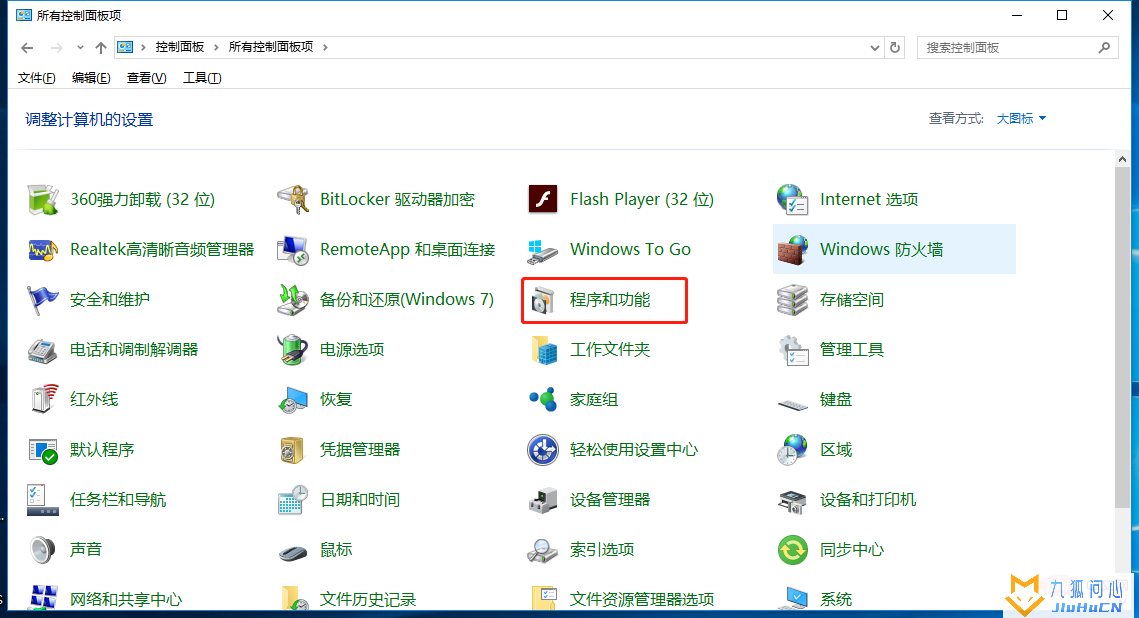Open Windows 防火墙 brick wall icon
Viewport: 1139px width, 618px height.
(793, 250)
